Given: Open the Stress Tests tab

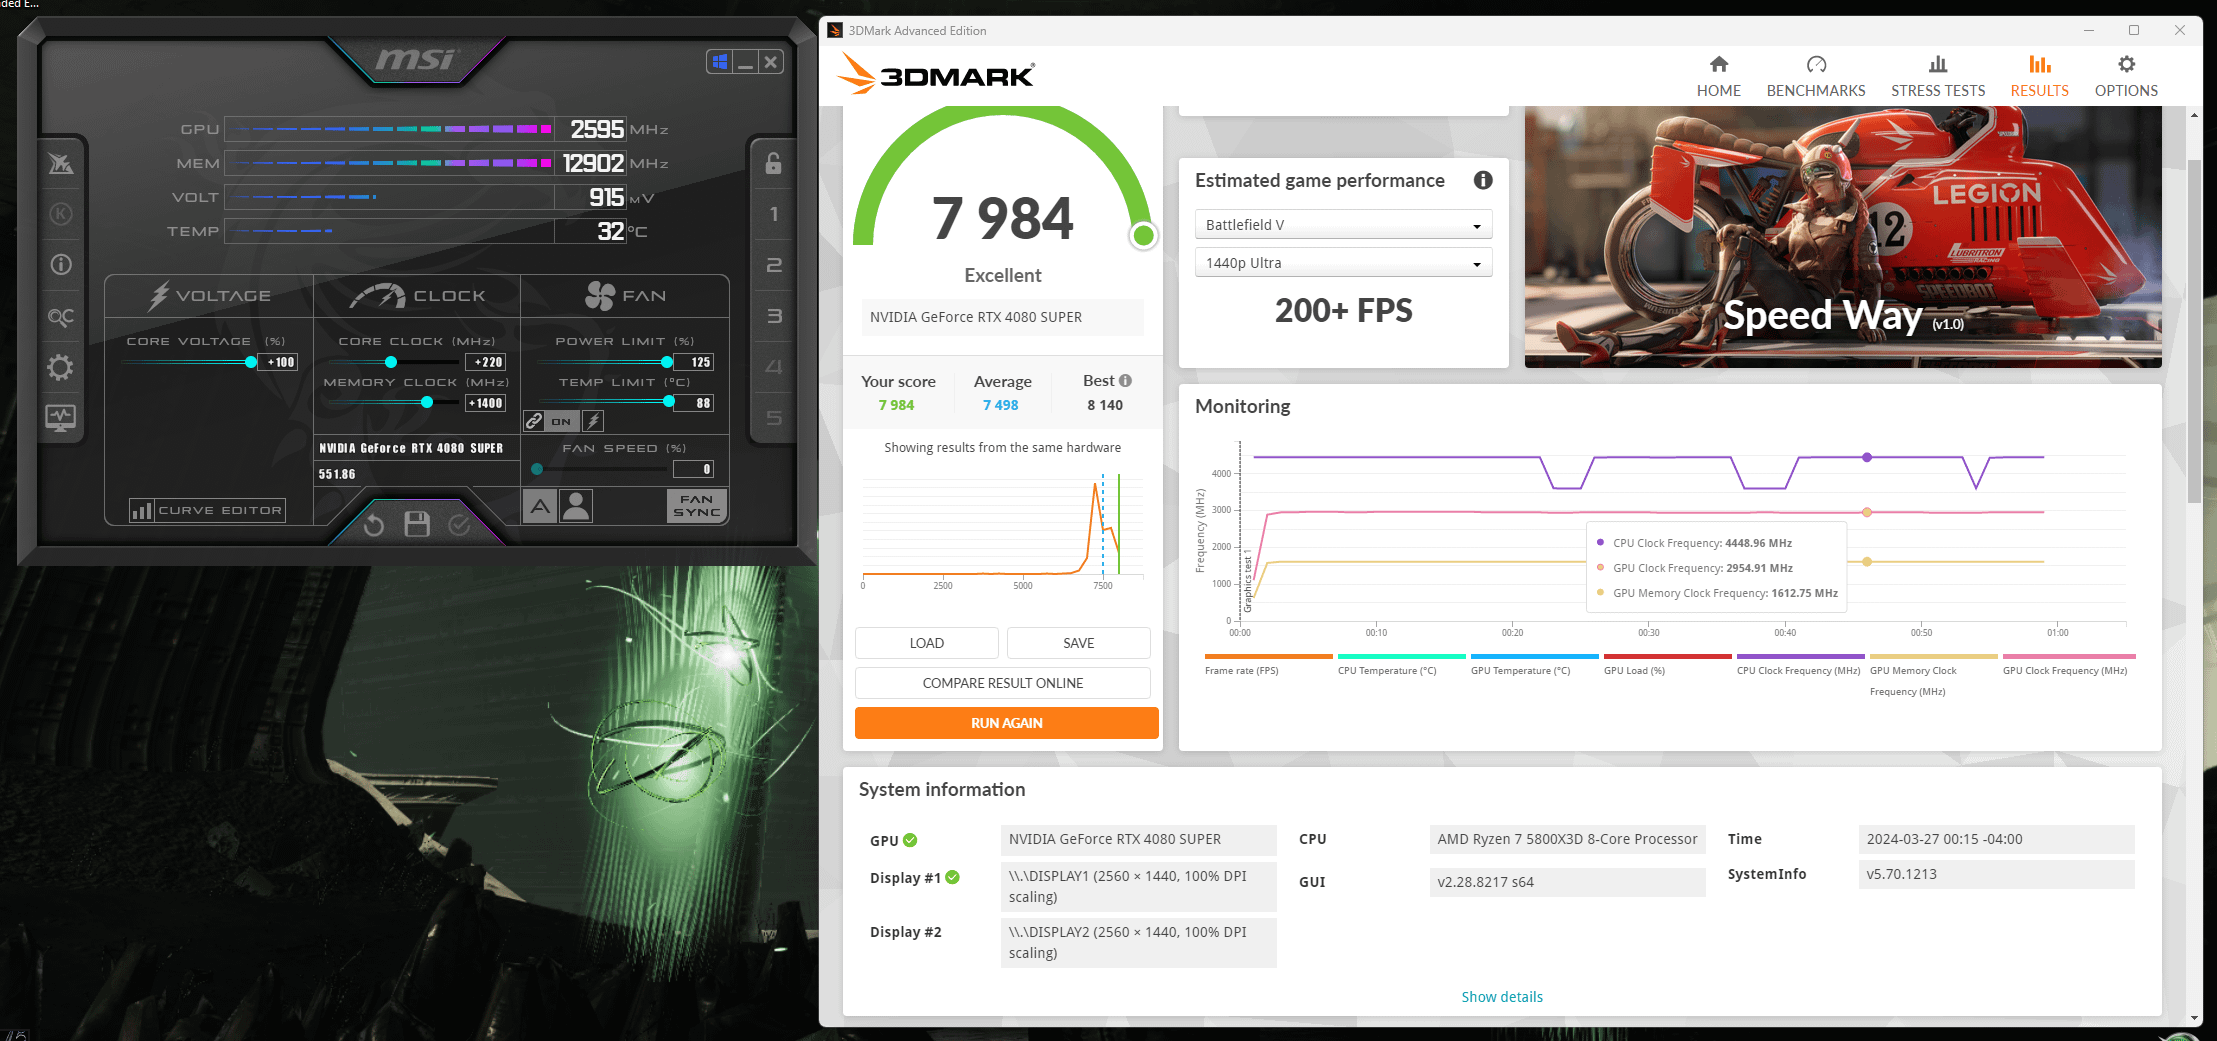Looking at the screenshot, I should click(1938, 76).
